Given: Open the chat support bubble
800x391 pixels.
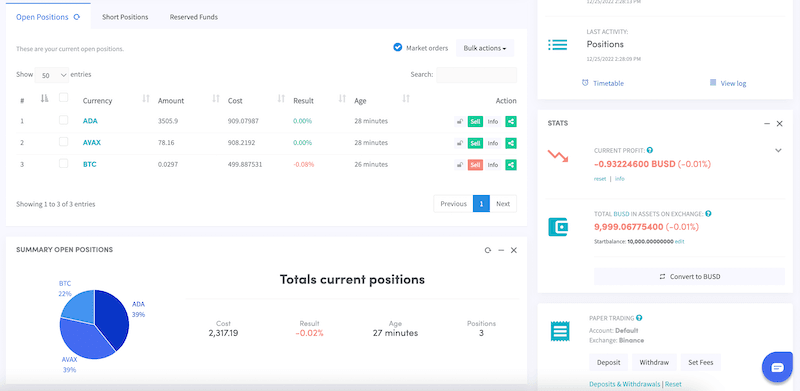Looking at the screenshot, I should 777,367.
